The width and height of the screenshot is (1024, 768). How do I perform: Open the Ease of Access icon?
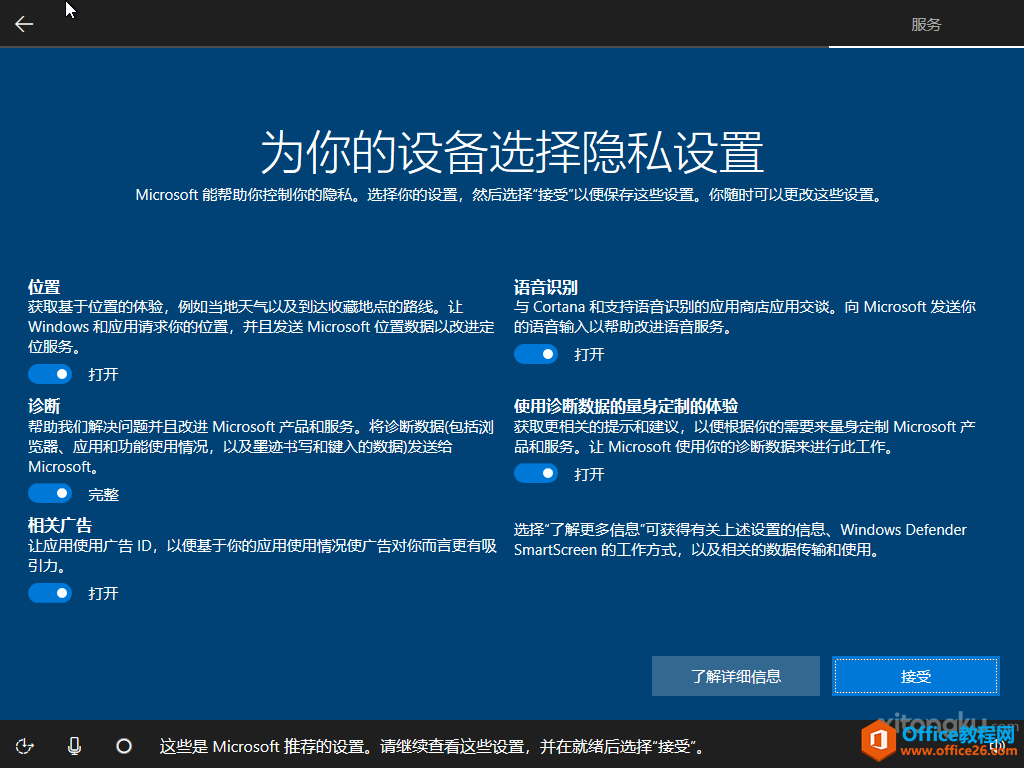pyautogui.click(x=26, y=745)
